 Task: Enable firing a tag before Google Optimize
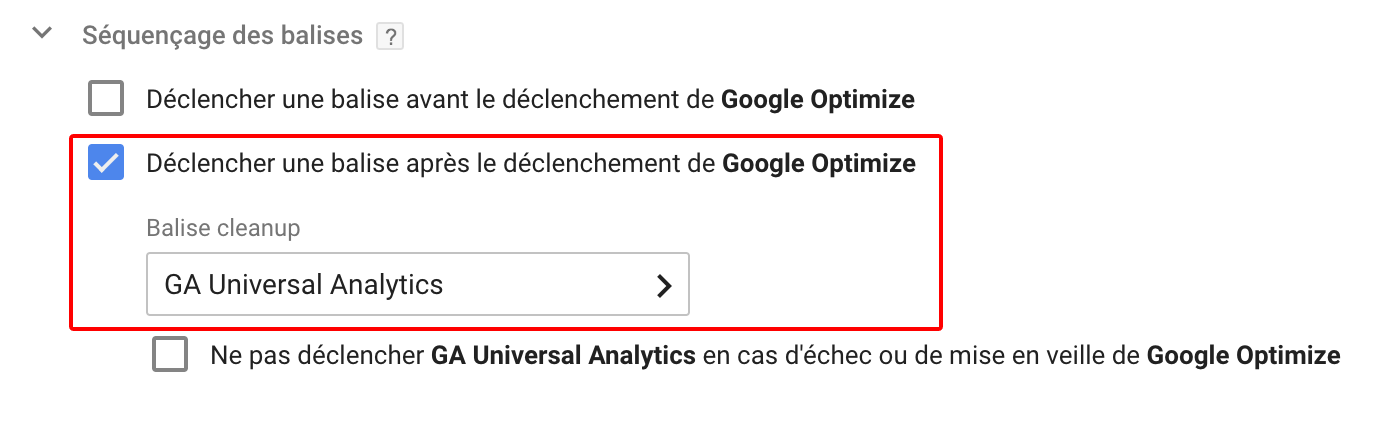pyautogui.click(x=106, y=100)
